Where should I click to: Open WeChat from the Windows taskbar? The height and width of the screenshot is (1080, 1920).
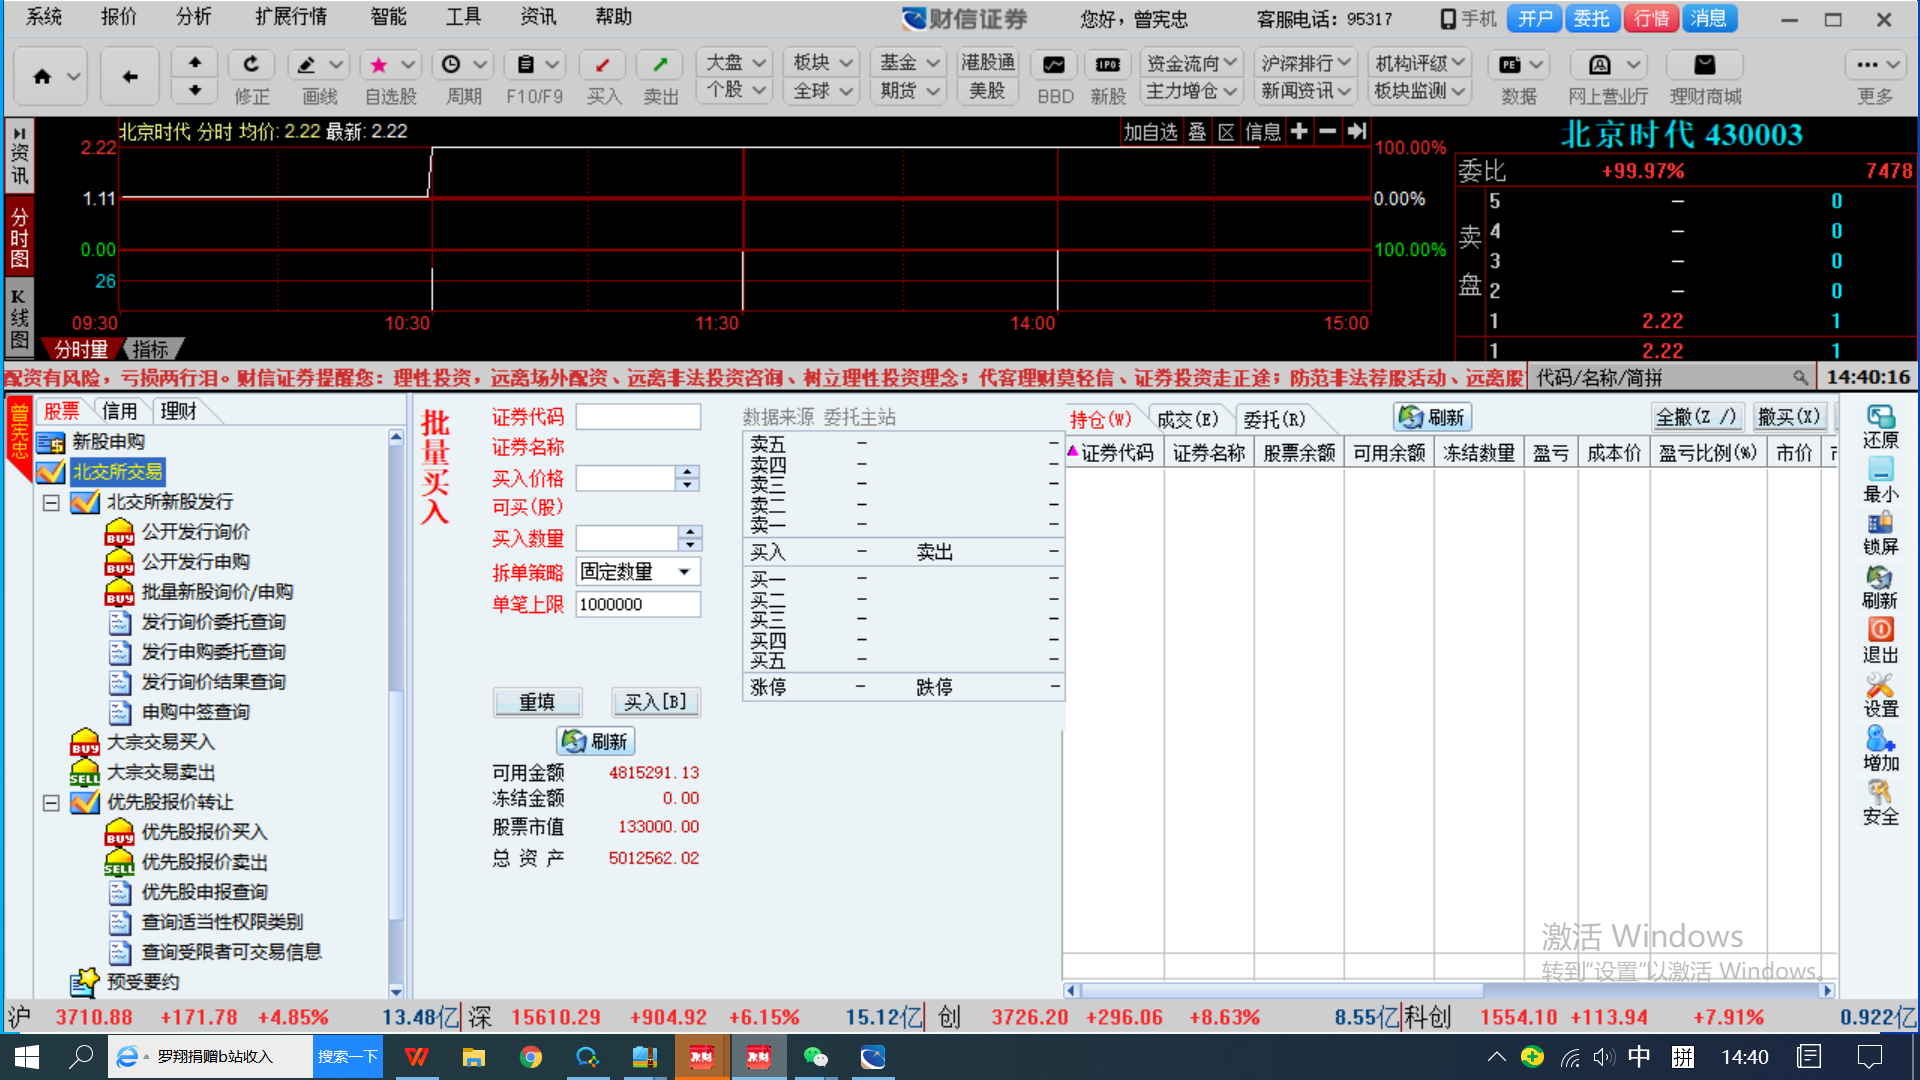pos(816,1057)
